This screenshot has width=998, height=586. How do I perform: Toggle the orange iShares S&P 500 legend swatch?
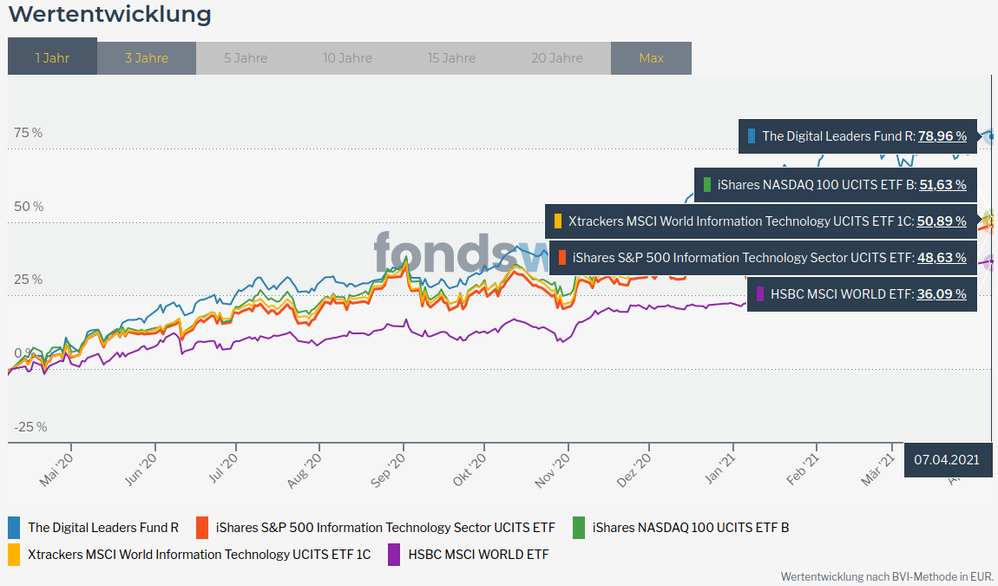[x=203, y=527]
